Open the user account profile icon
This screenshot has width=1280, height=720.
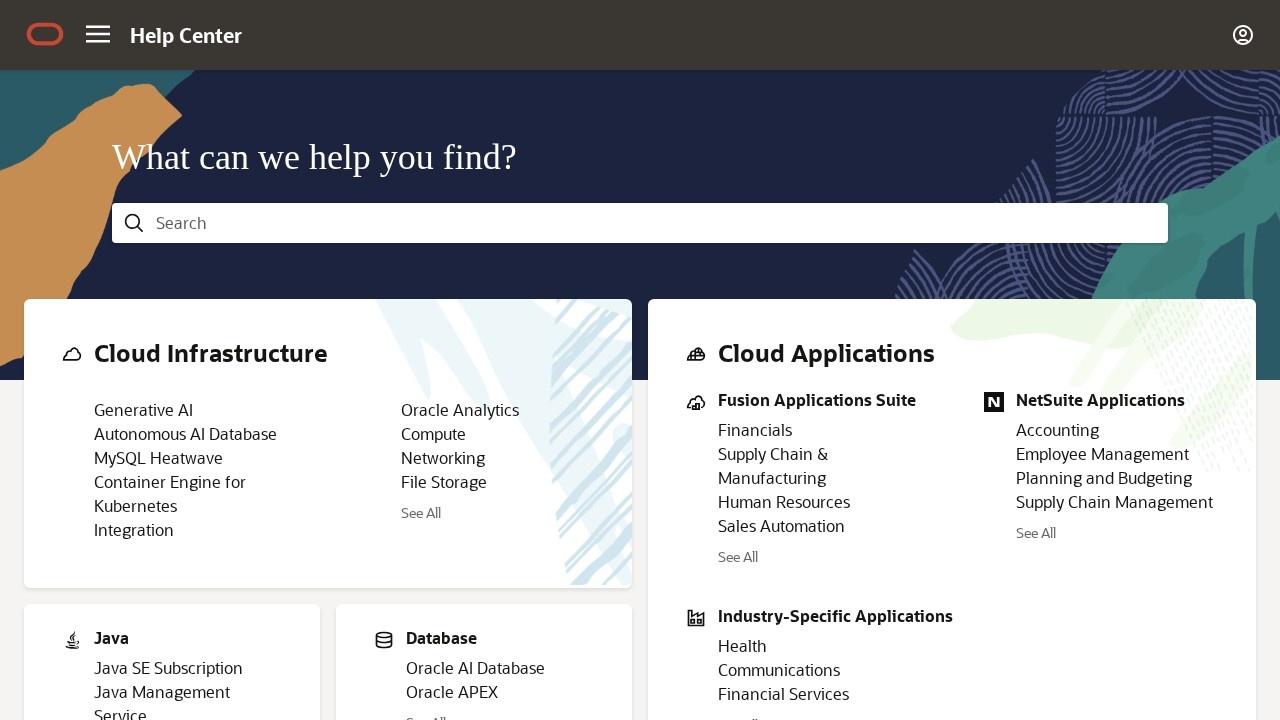click(1243, 35)
